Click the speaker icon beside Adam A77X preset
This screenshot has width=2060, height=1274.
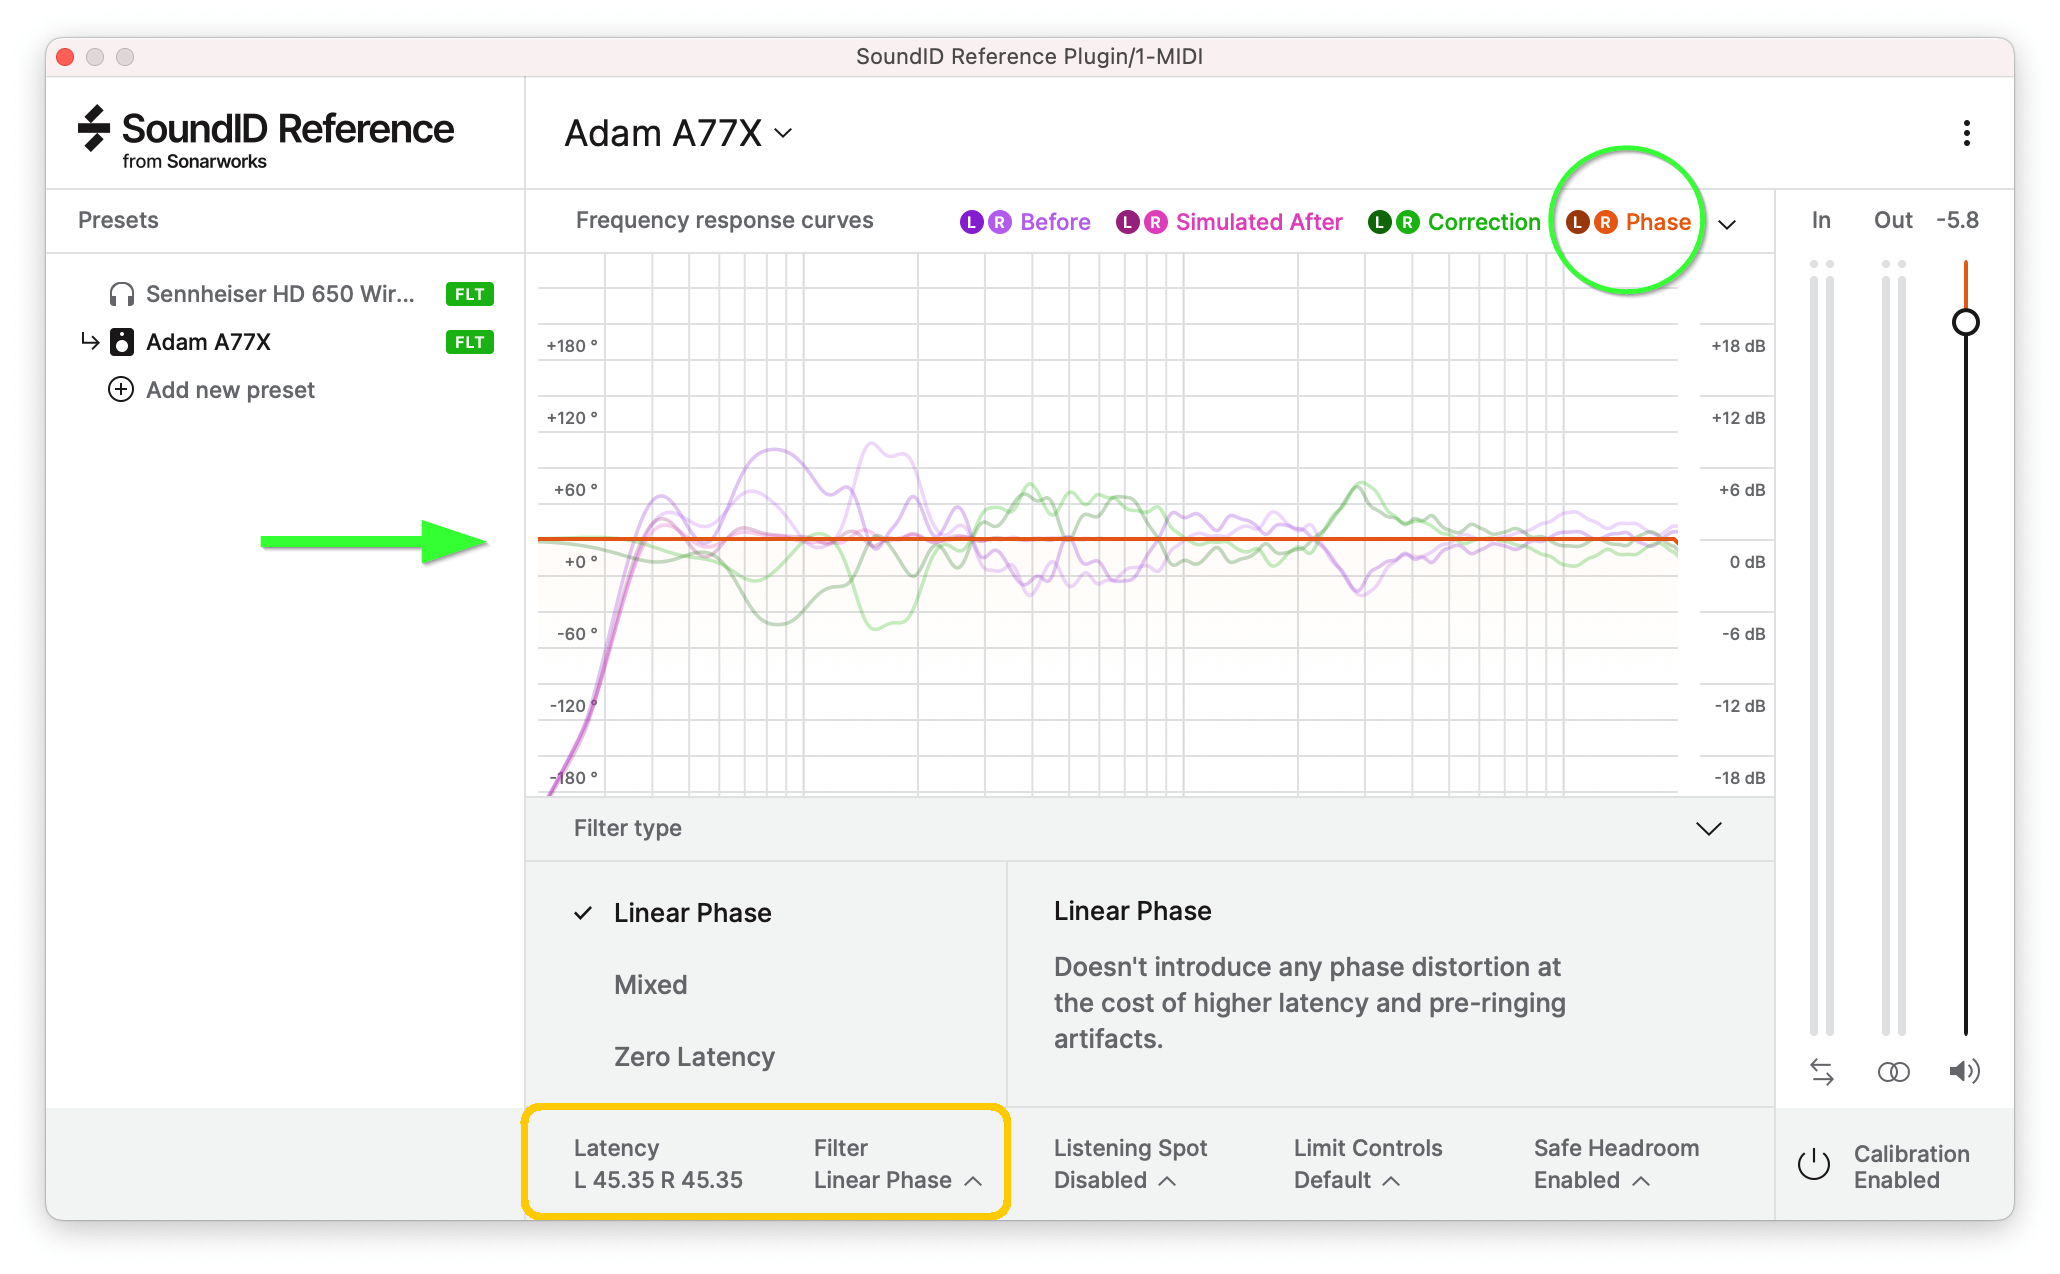pos(122,342)
